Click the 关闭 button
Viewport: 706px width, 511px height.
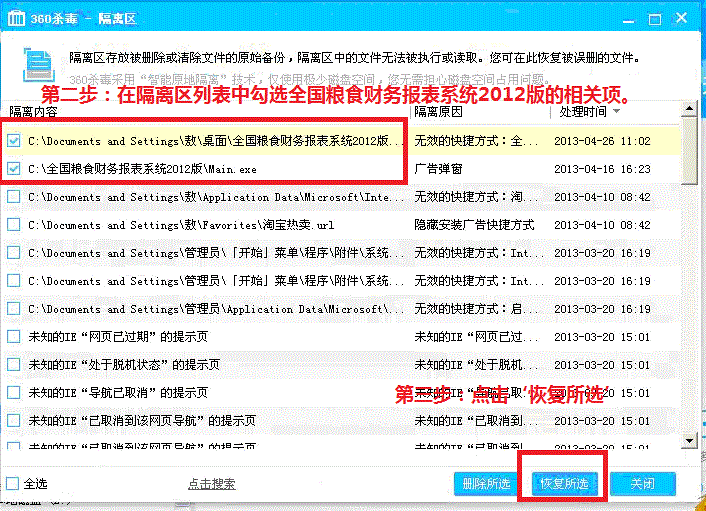point(643,484)
